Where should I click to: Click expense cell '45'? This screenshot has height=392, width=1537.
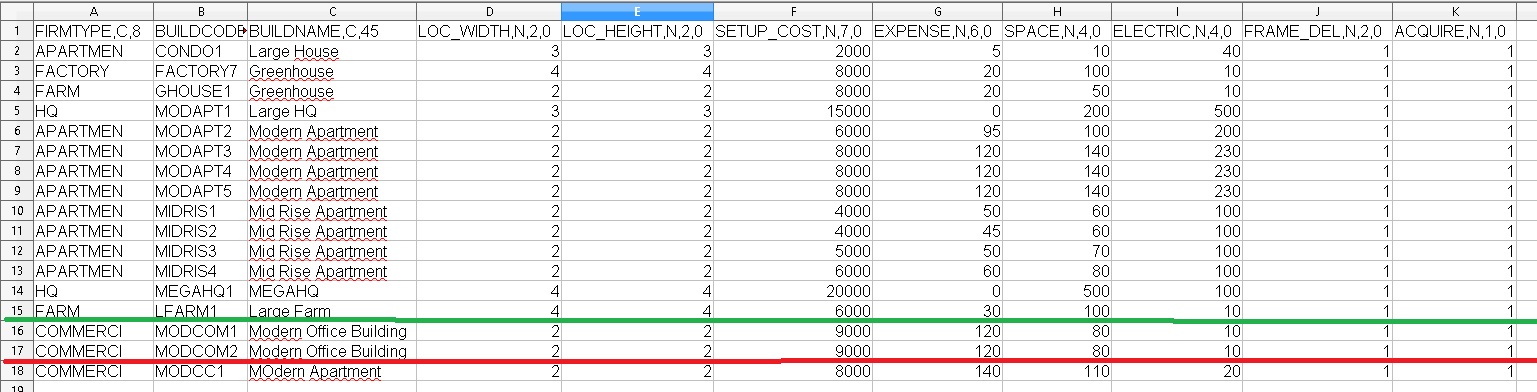coord(936,231)
